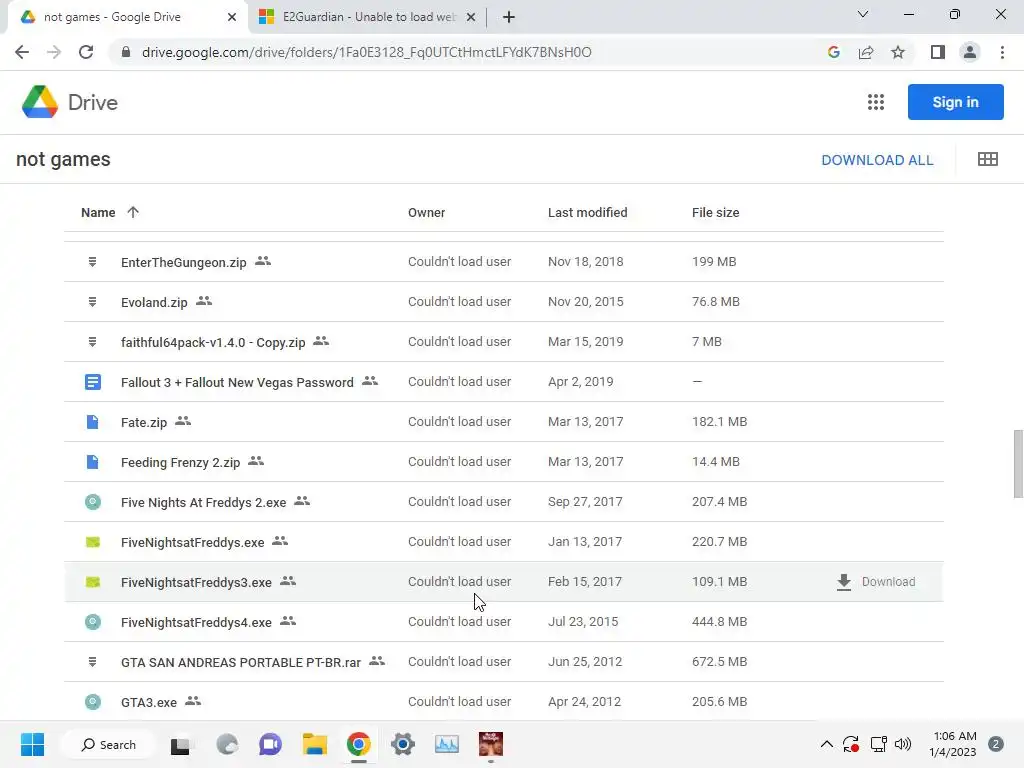Open the taskbar clock and date
Image resolution: width=1024 pixels, height=768 pixels.
(953, 744)
